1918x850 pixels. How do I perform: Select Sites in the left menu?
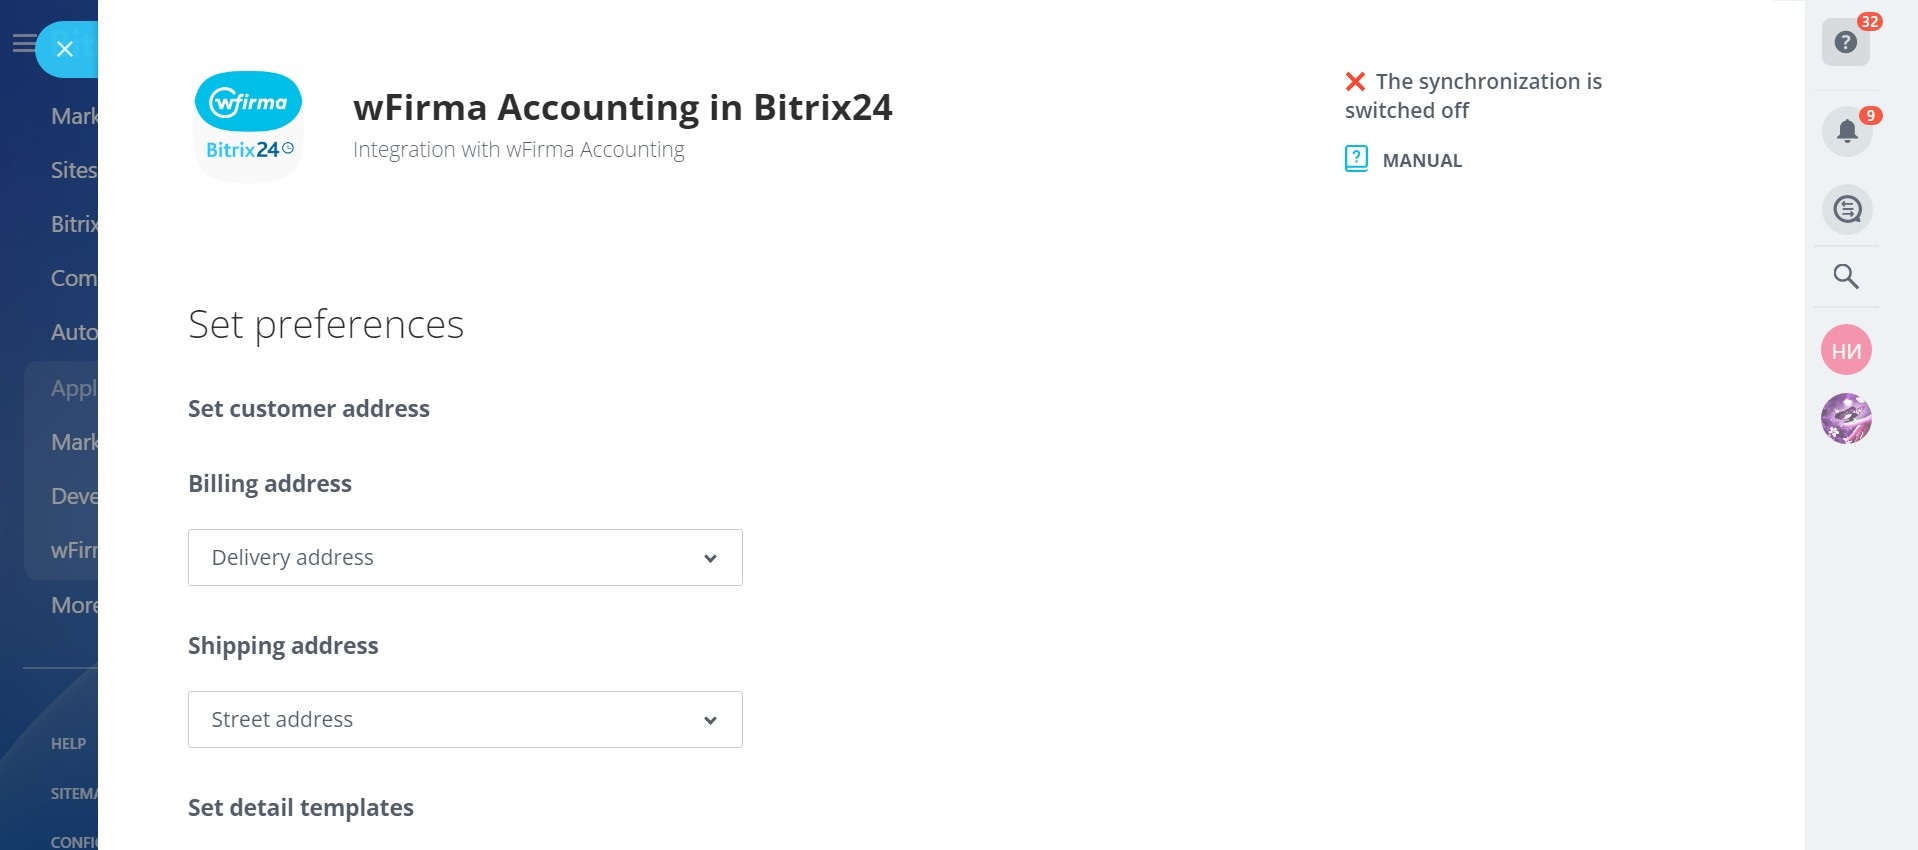click(74, 170)
